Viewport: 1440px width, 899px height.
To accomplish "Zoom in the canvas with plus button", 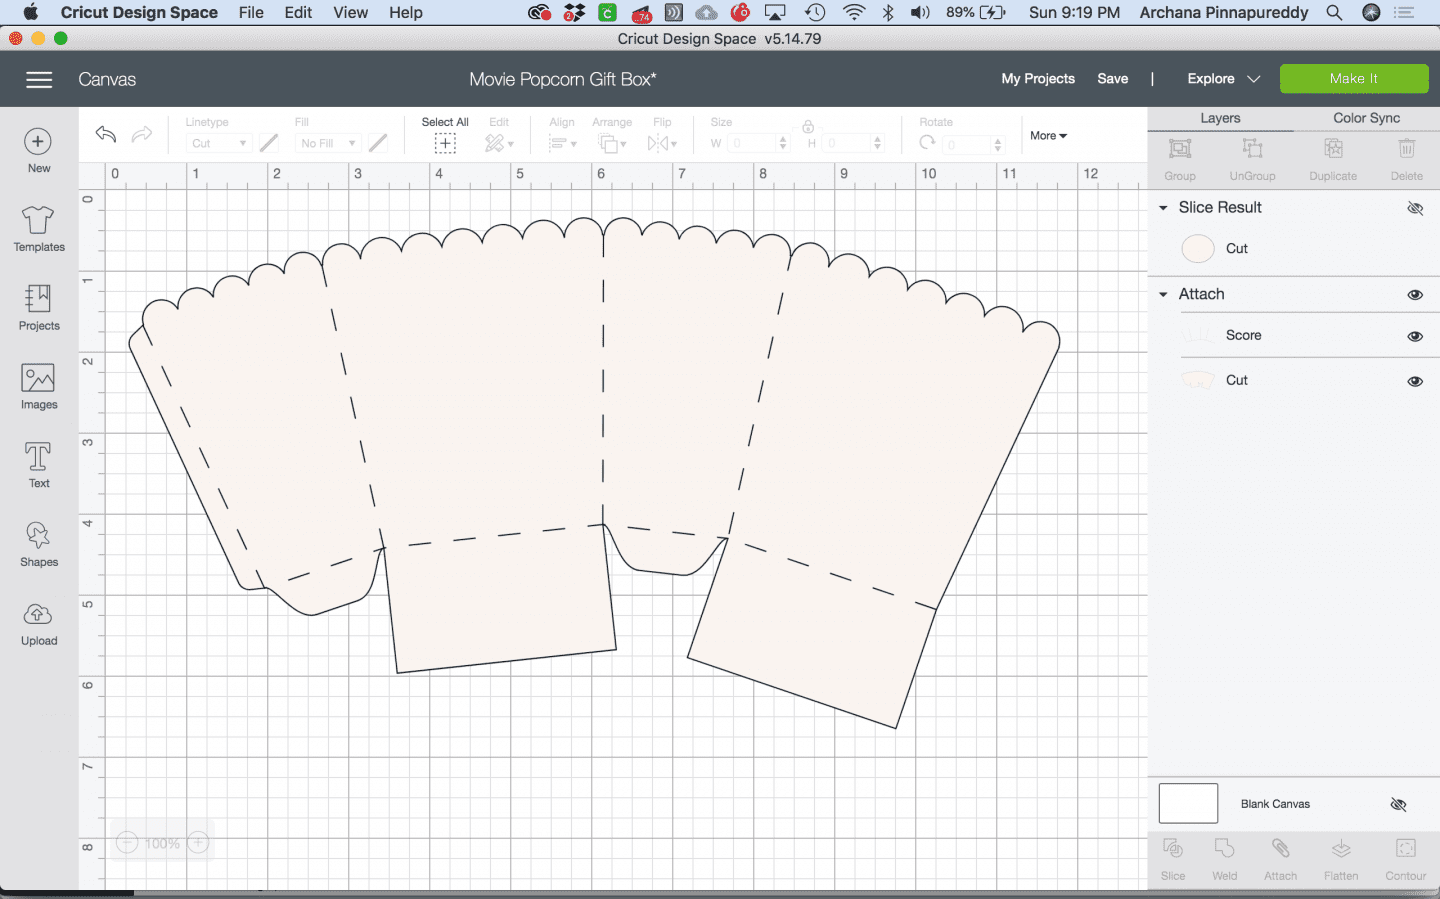I will (x=198, y=843).
